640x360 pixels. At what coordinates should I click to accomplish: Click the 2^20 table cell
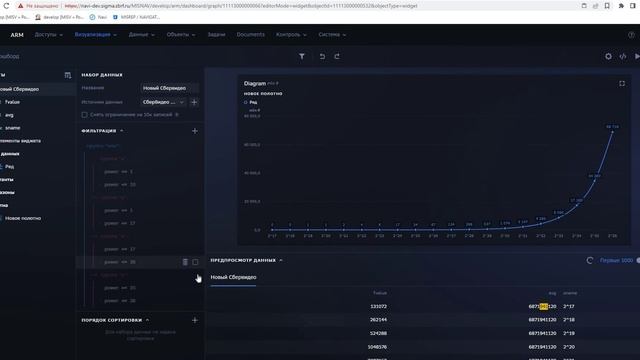click(x=569, y=347)
